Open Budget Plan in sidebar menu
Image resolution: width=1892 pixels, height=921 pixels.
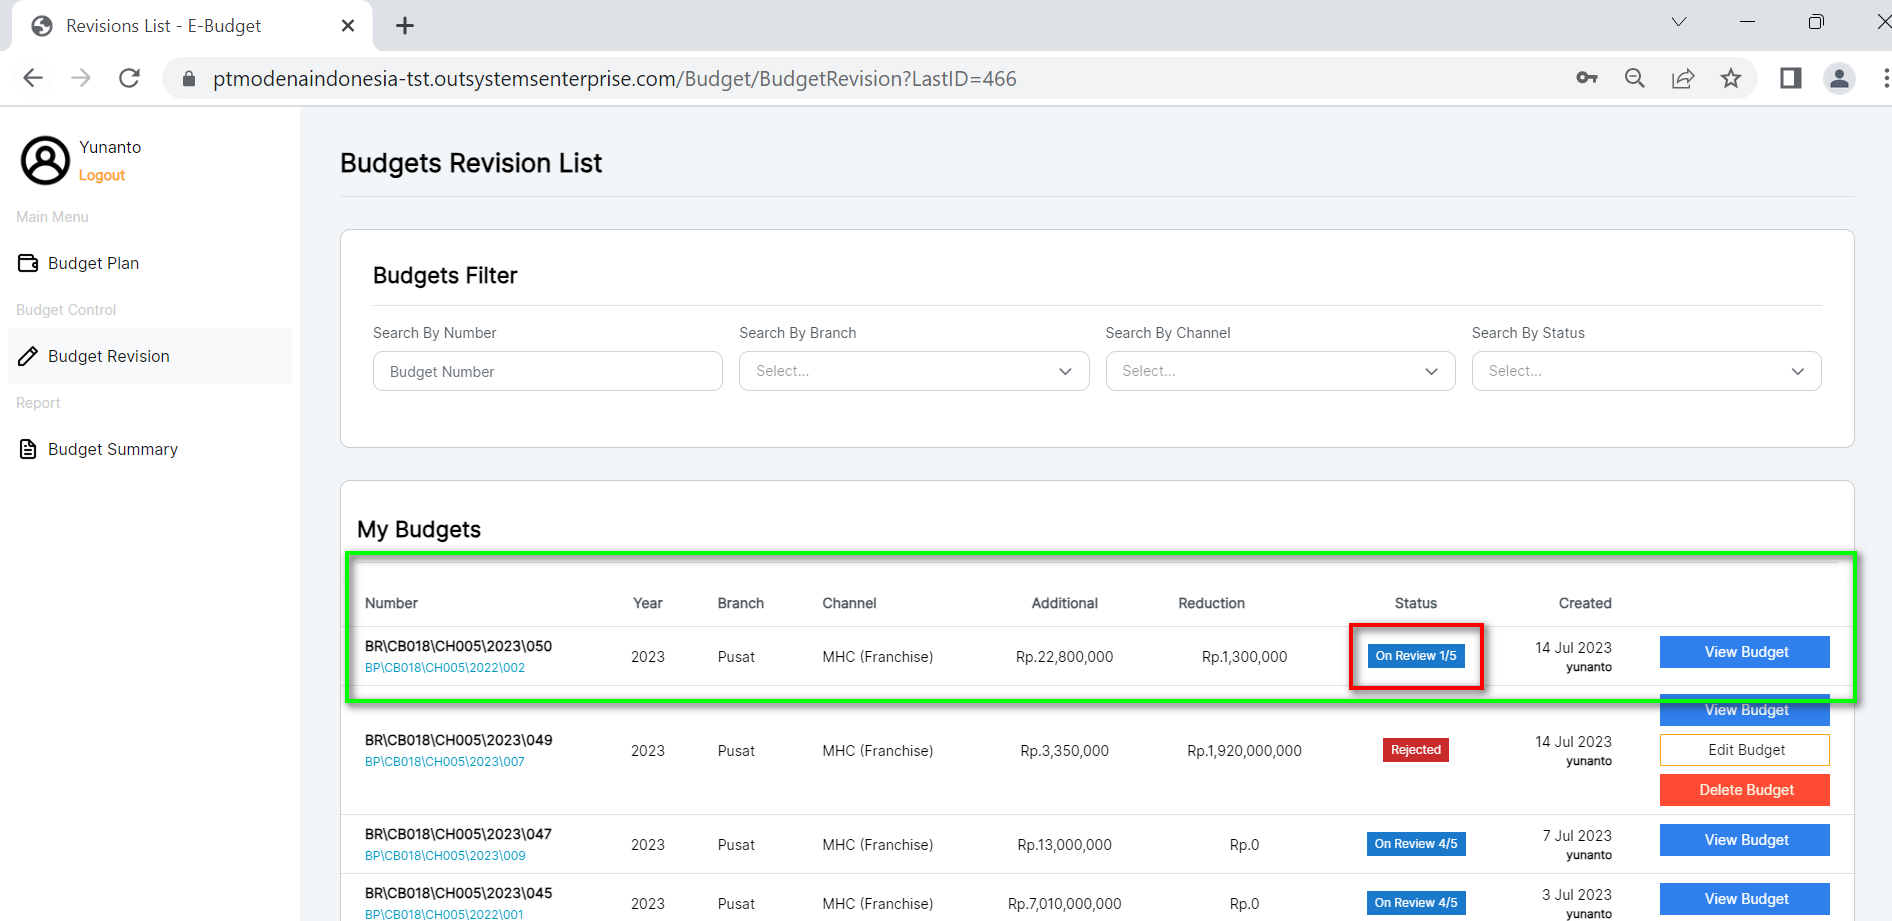93,263
